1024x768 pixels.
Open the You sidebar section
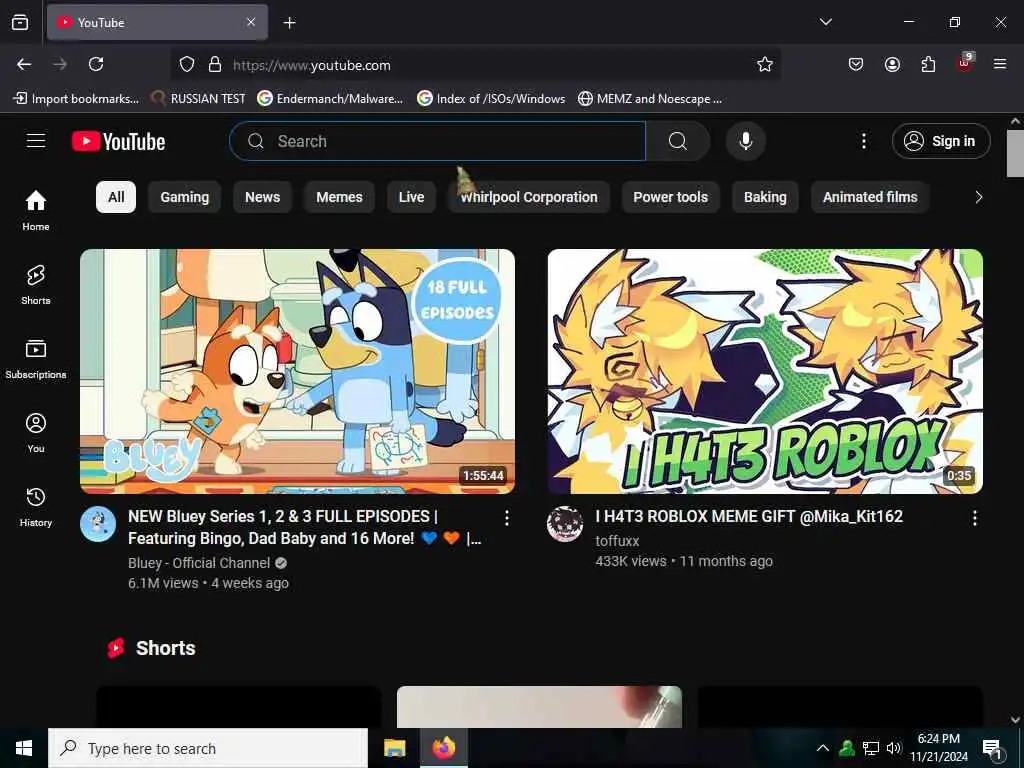(36, 432)
